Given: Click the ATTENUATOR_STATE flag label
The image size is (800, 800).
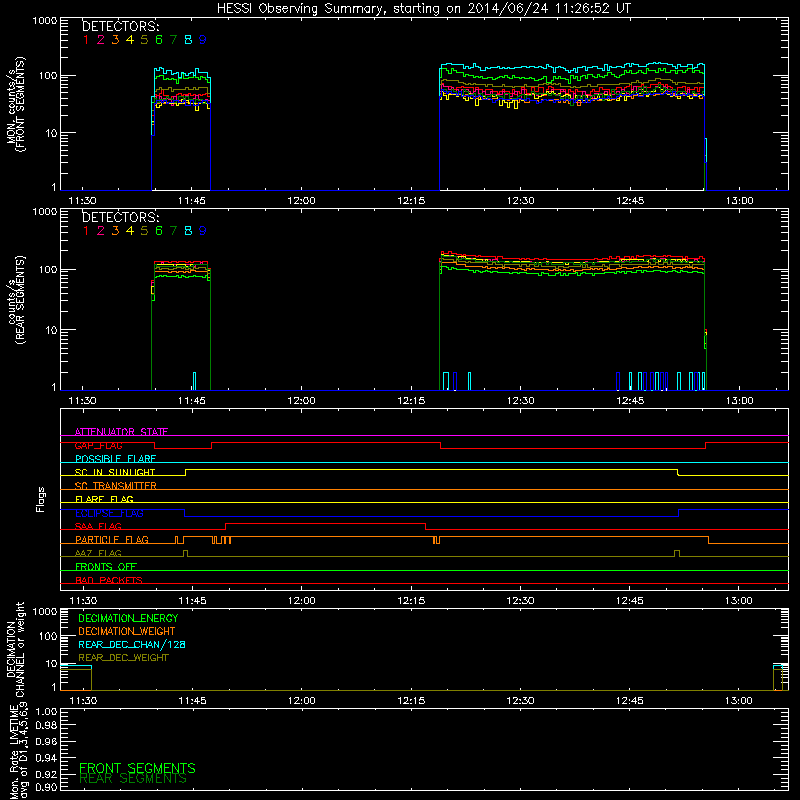Looking at the screenshot, I should (121, 432).
